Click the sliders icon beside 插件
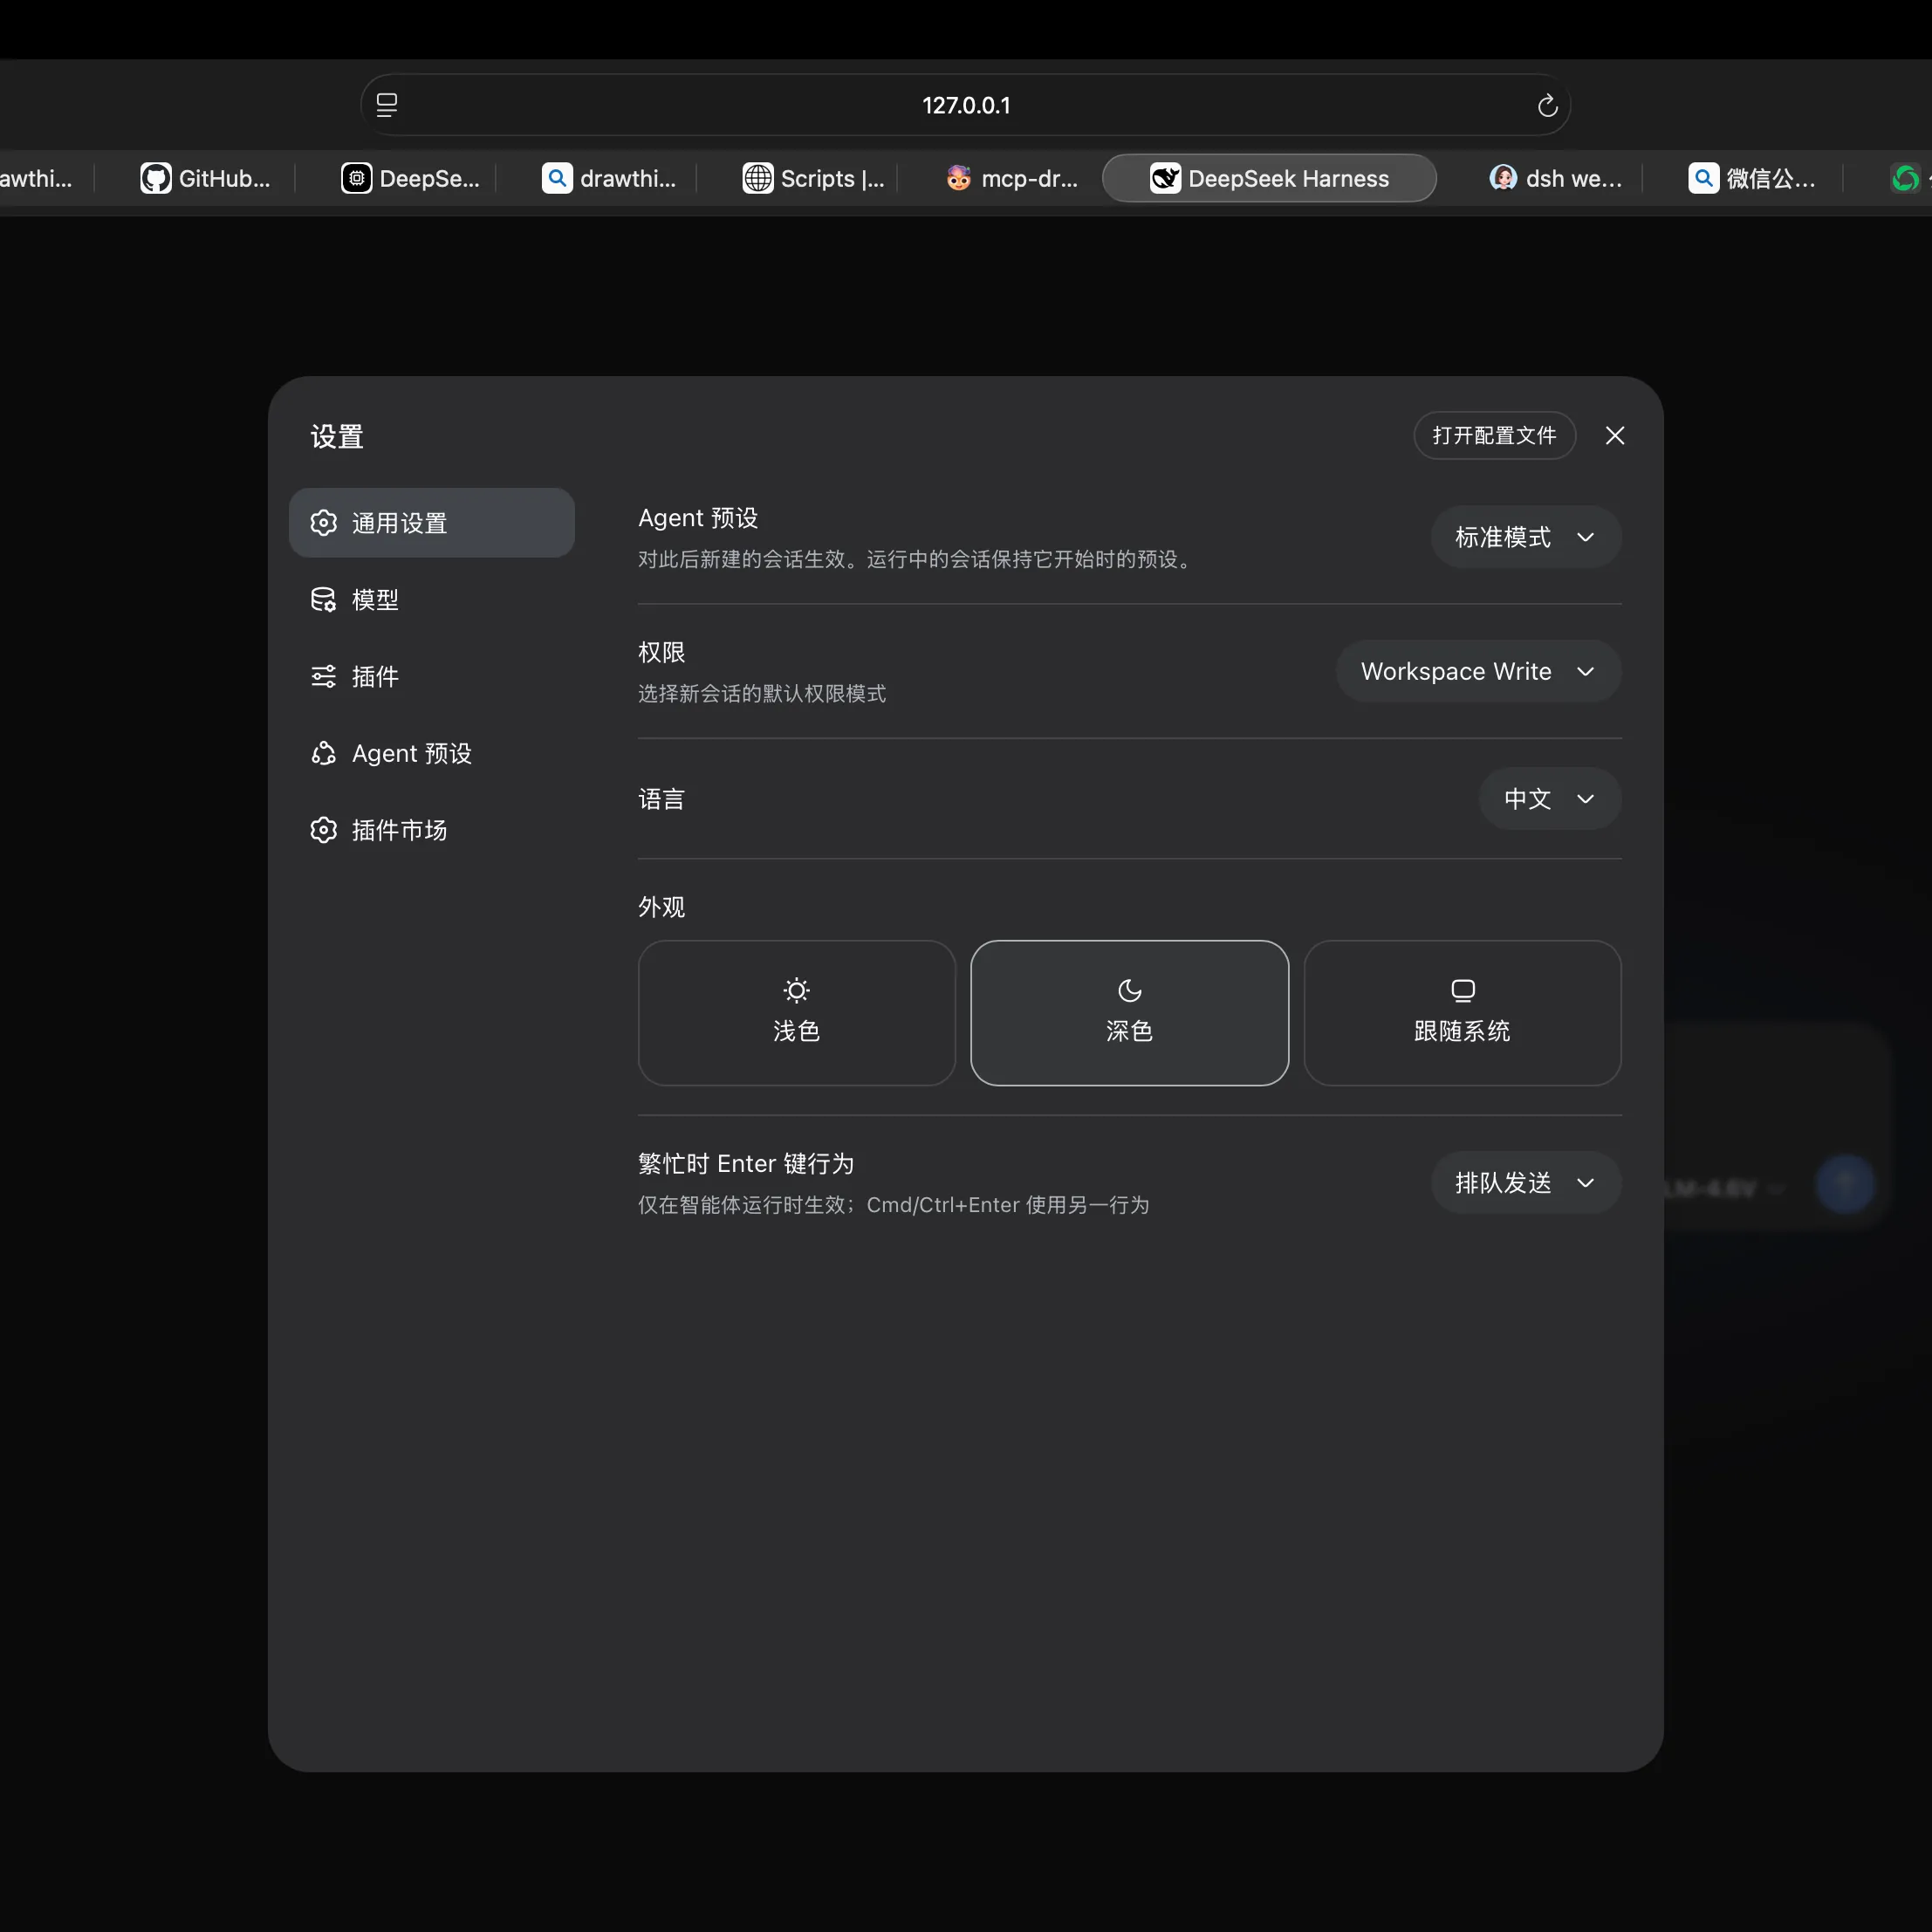The image size is (1932, 1932). (323, 677)
